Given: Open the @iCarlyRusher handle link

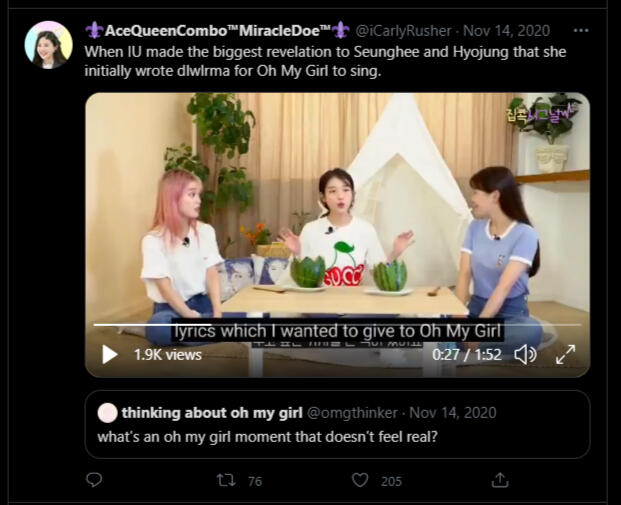Looking at the screenshot, I should pos(403,30).
